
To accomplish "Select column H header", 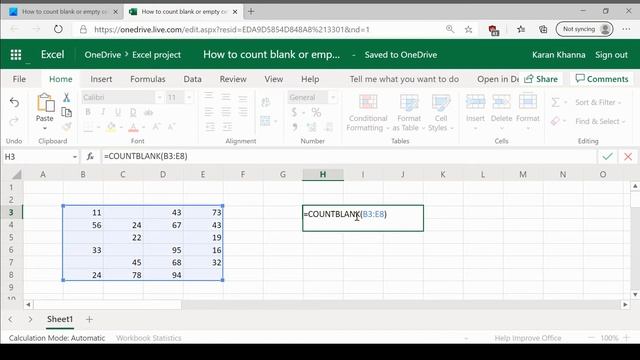I will [x=323, y=175].
